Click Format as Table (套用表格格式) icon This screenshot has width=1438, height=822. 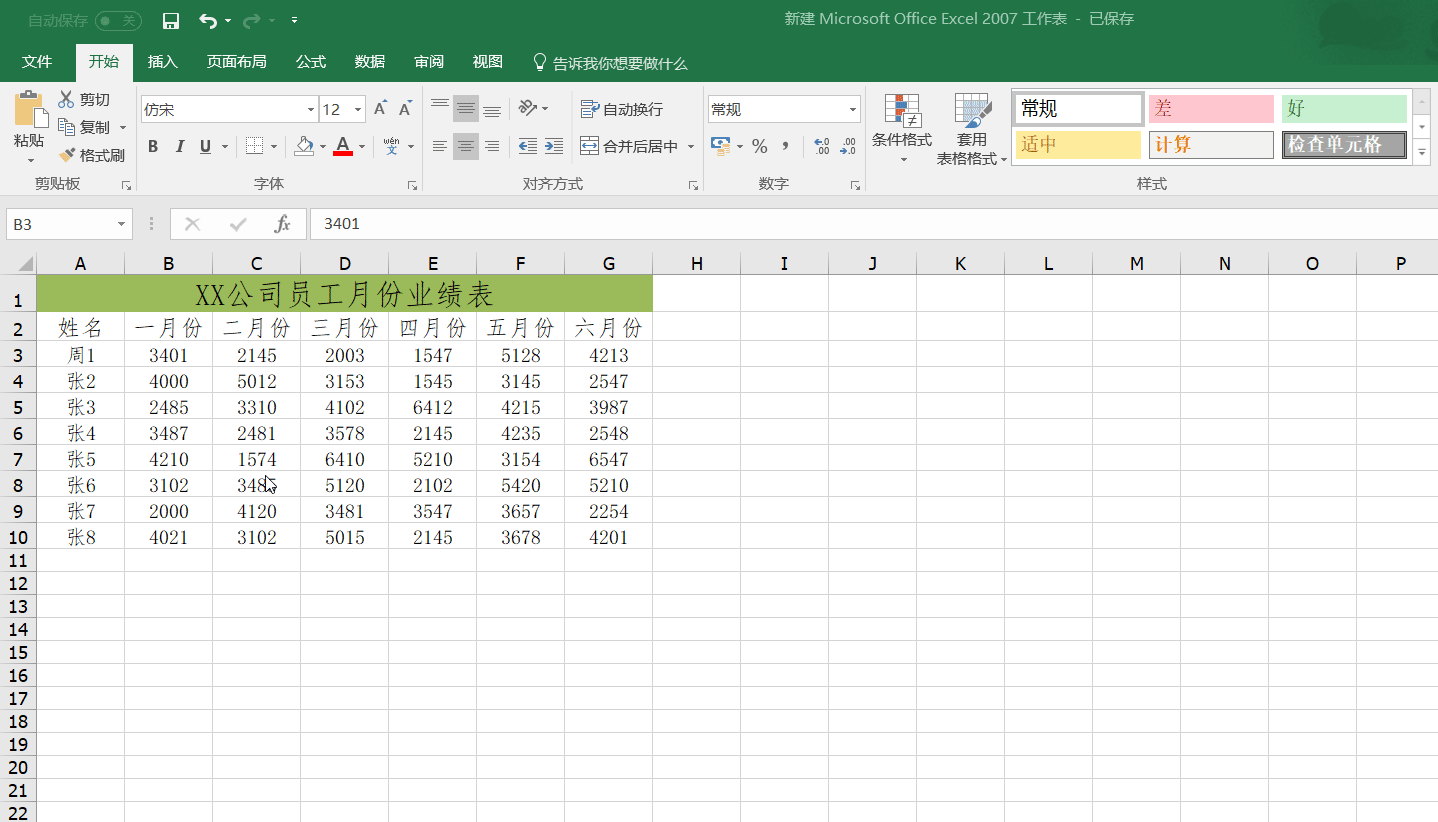(972, 110)
